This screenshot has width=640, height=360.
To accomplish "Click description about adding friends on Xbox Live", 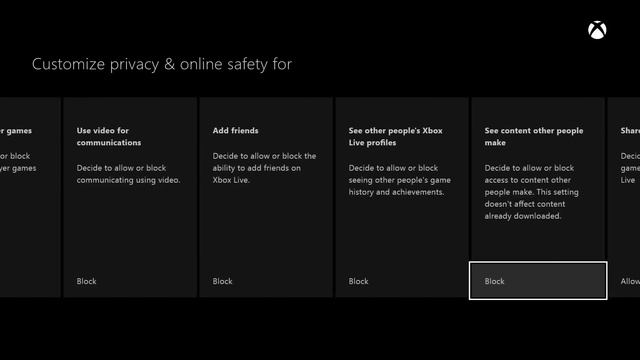I will [264, 168].
